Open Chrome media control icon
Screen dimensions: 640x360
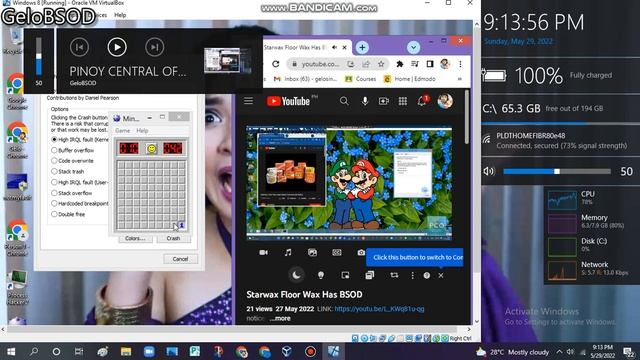[x=415, y=64]
